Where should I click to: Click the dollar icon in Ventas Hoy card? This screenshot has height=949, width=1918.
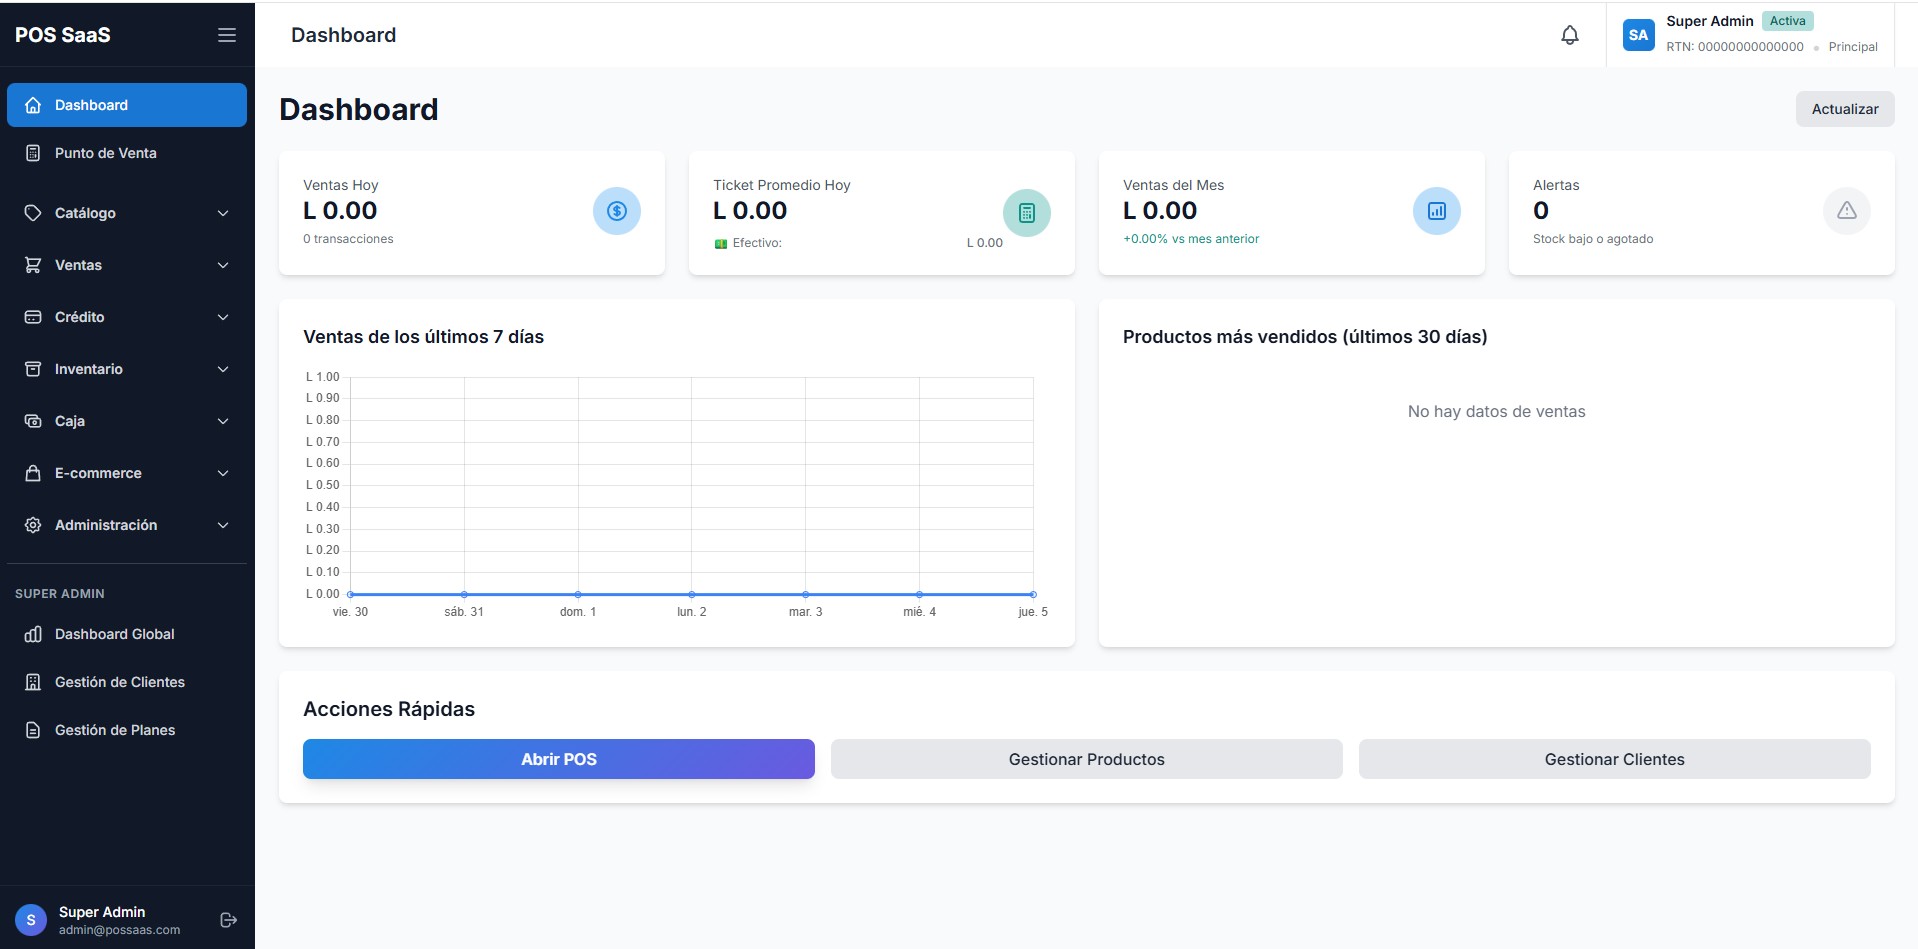tap(616, 211)
